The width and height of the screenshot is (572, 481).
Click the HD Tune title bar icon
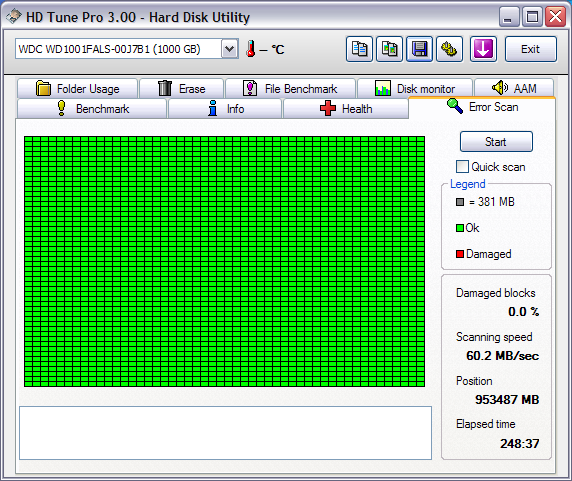(13, 17)
